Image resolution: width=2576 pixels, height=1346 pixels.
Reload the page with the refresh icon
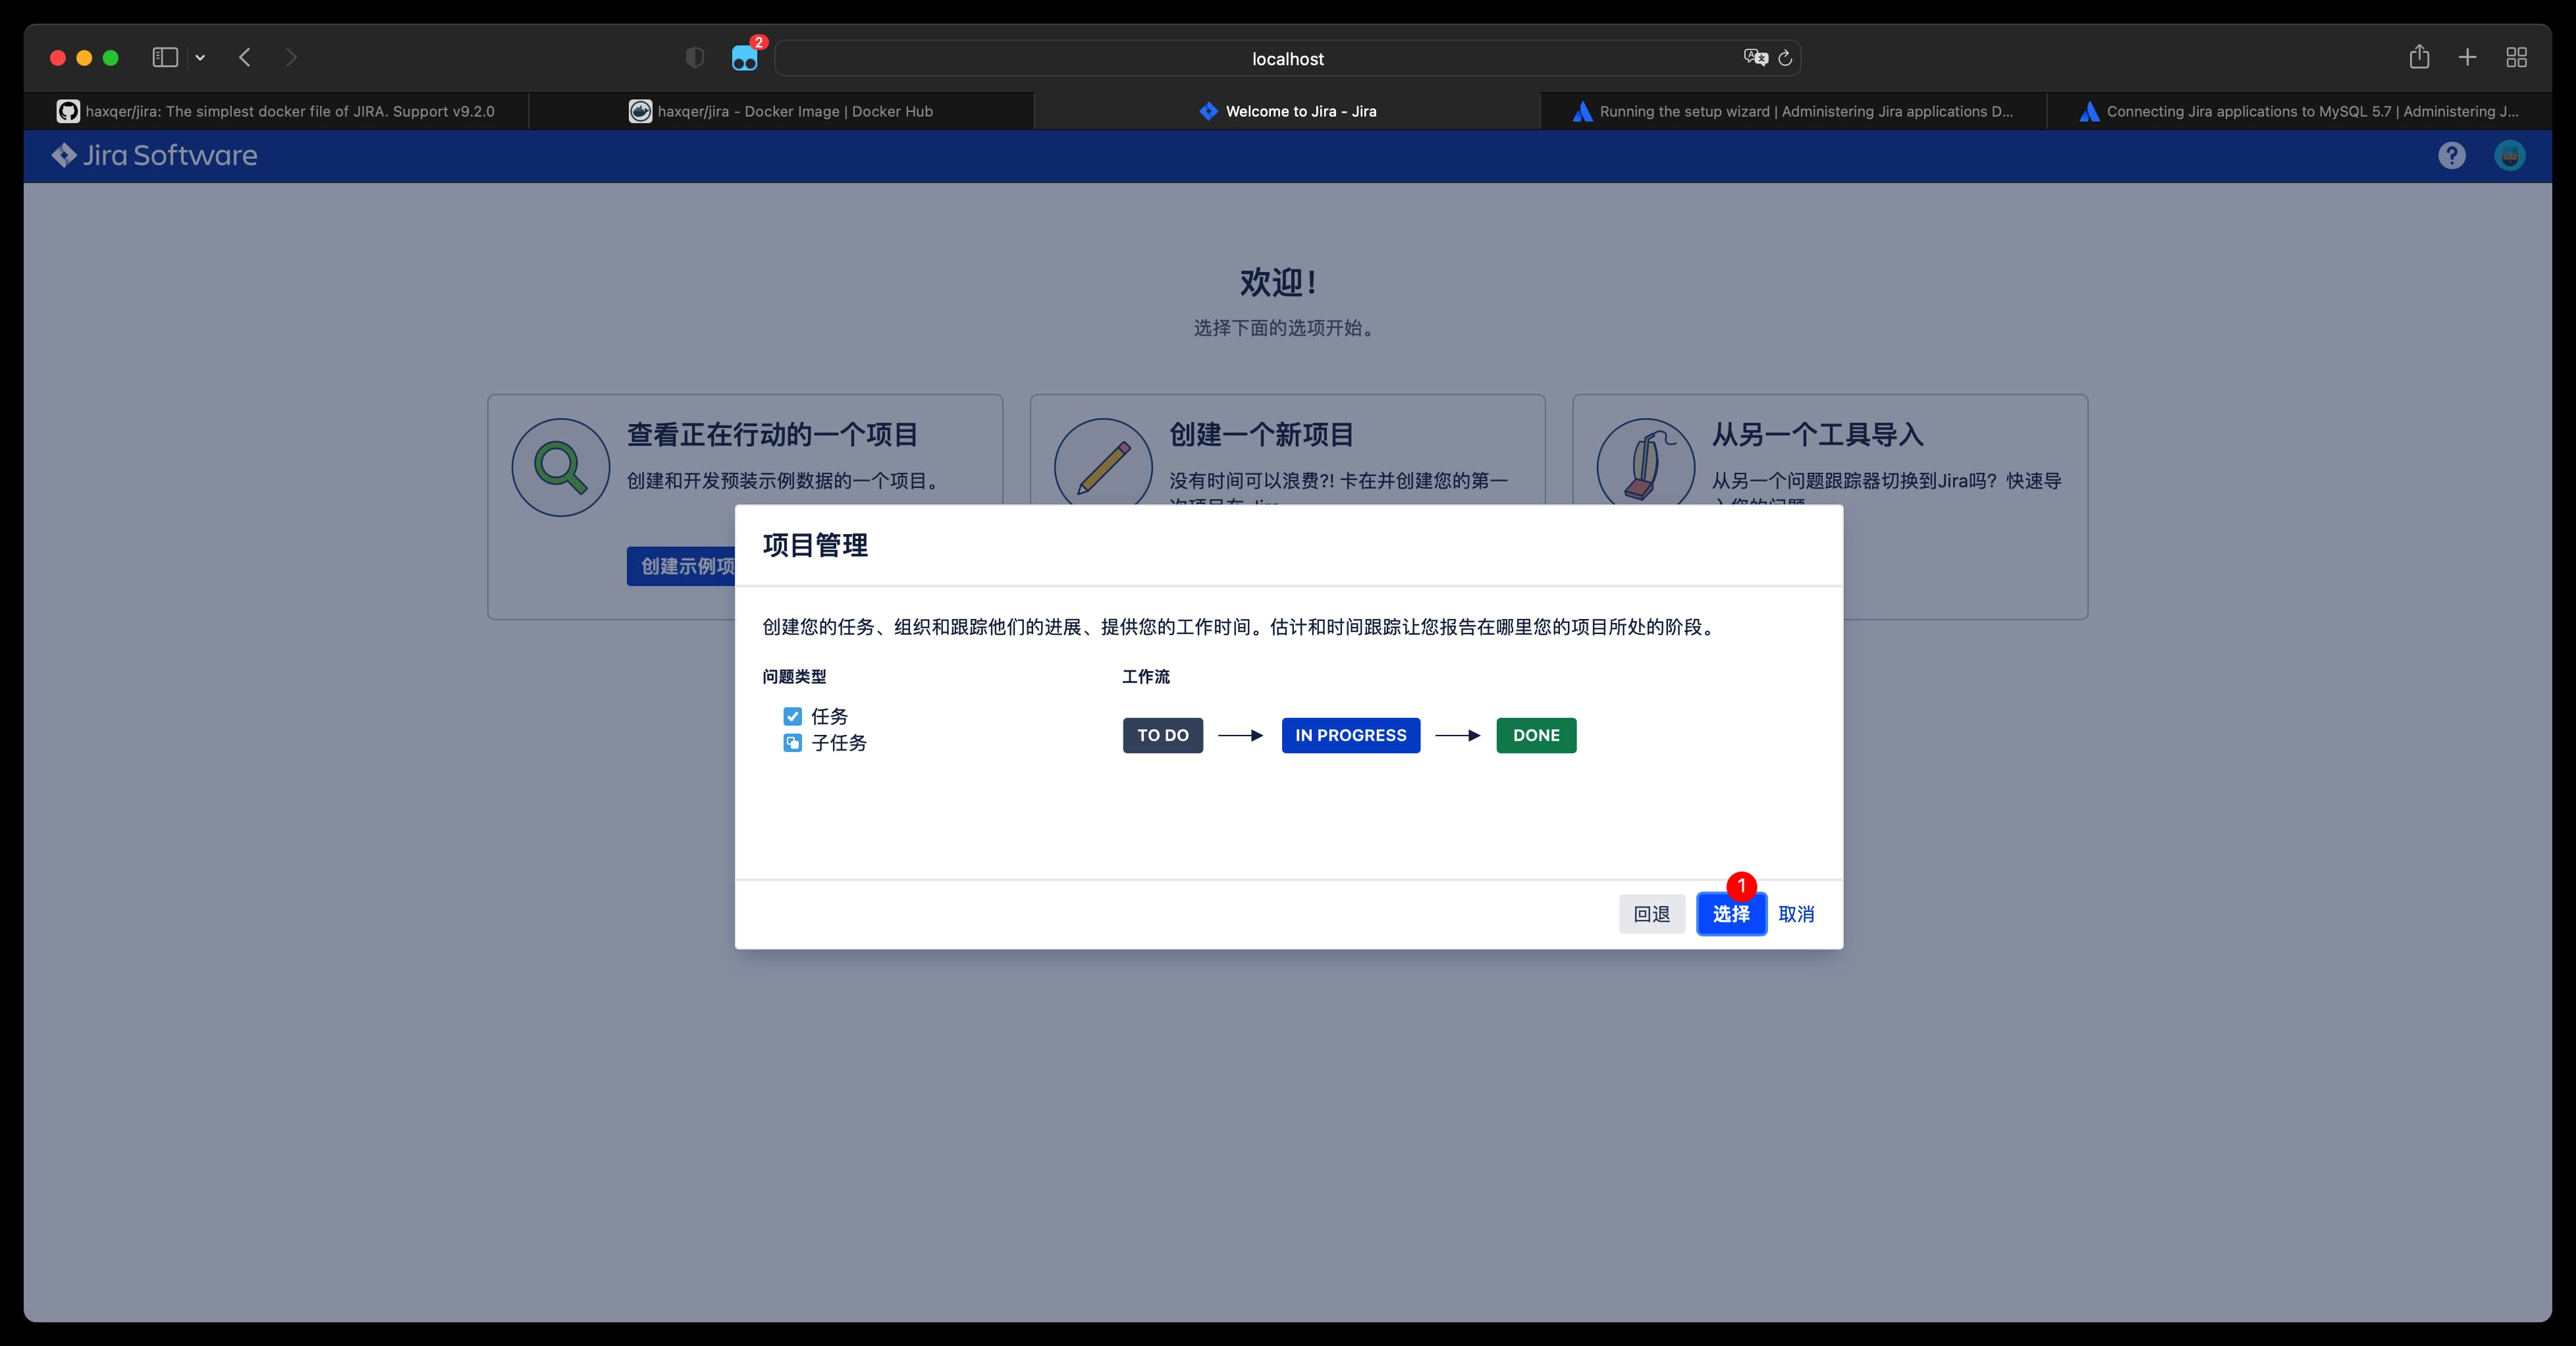pos(1785,58)
